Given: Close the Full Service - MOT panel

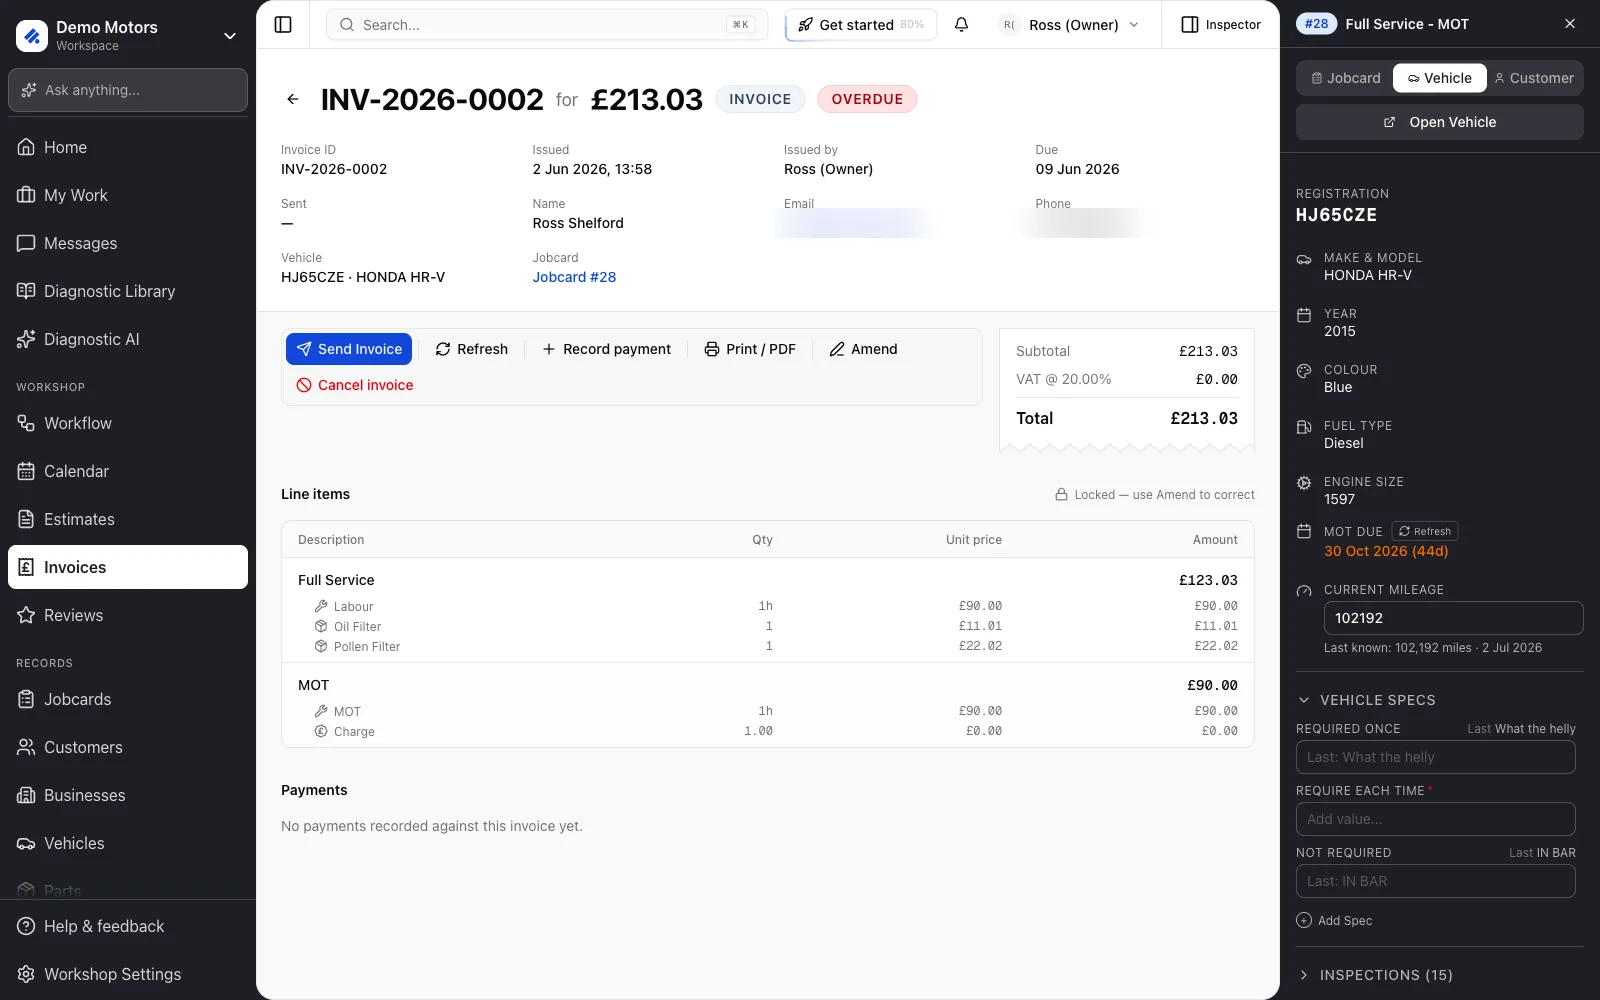Looking at the screenshot, I should coord(1570,24).
